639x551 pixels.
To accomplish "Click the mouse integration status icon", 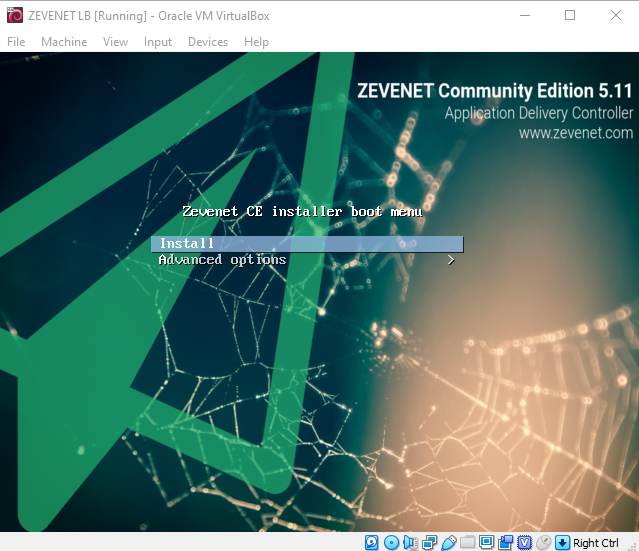I will tap(543, 542).
